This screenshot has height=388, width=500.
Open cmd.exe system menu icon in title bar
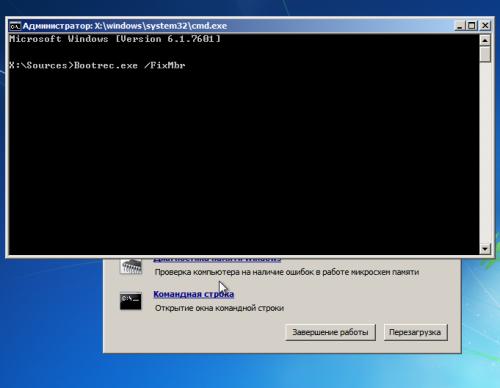(x=15, y=26)
